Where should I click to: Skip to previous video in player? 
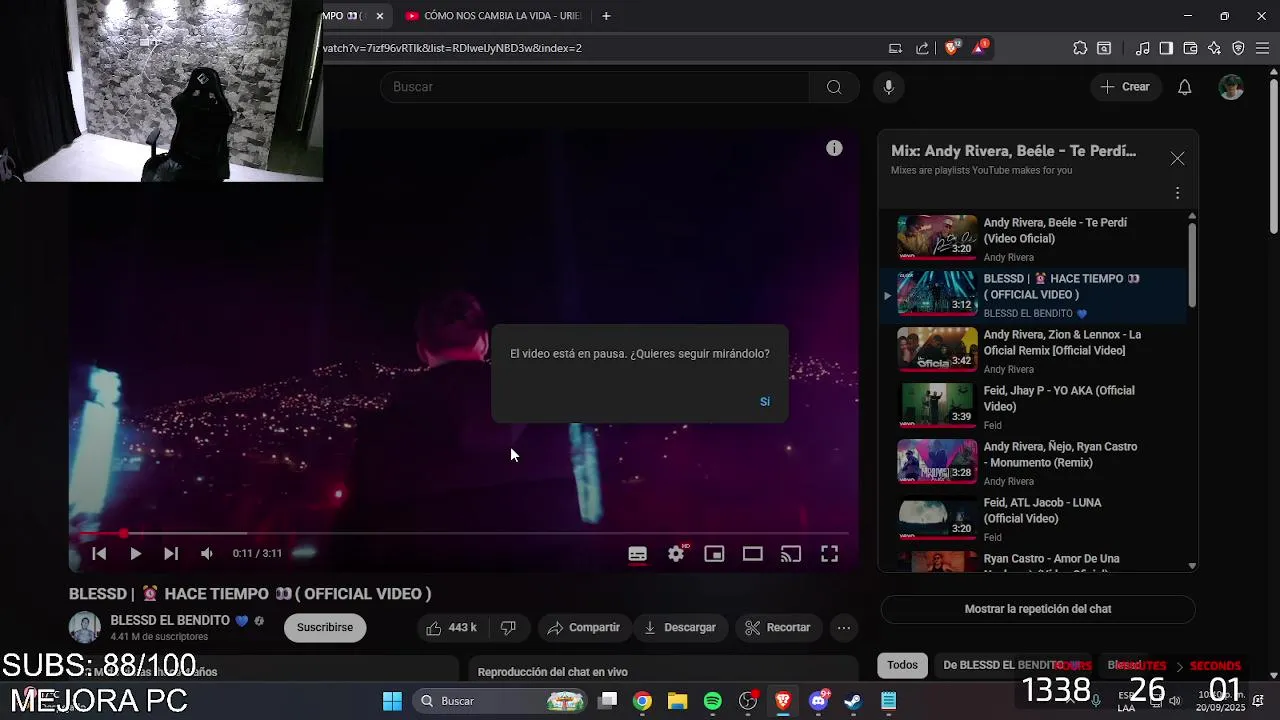click(99, 553)
